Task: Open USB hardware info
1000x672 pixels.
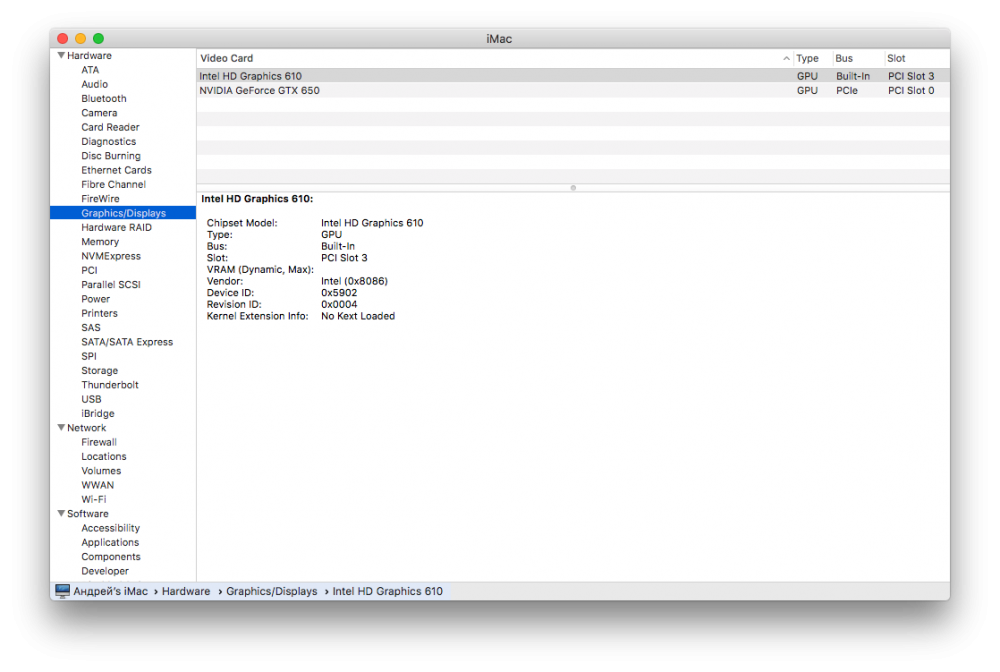Action: pos(91,399)
